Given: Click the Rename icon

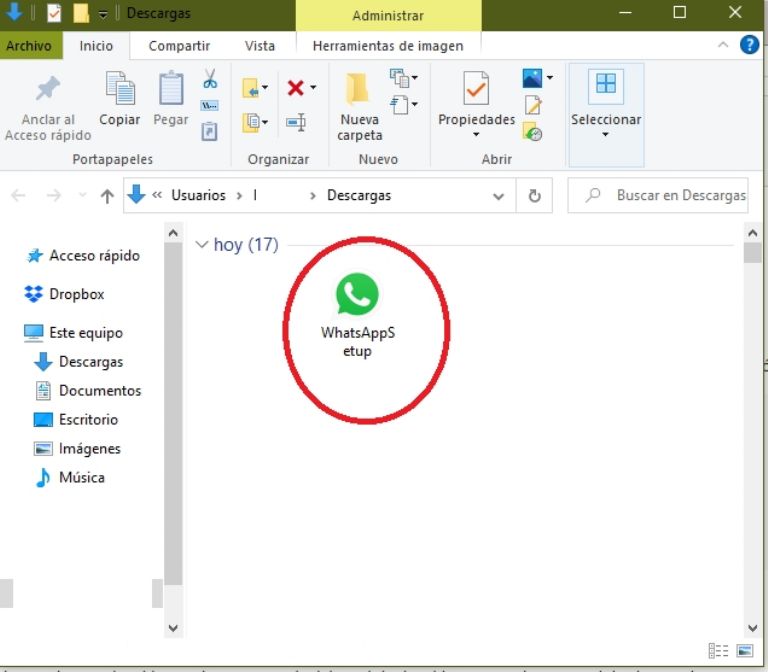Looking at the screenshot, I should pyautogui.click(x=296, y=122).
